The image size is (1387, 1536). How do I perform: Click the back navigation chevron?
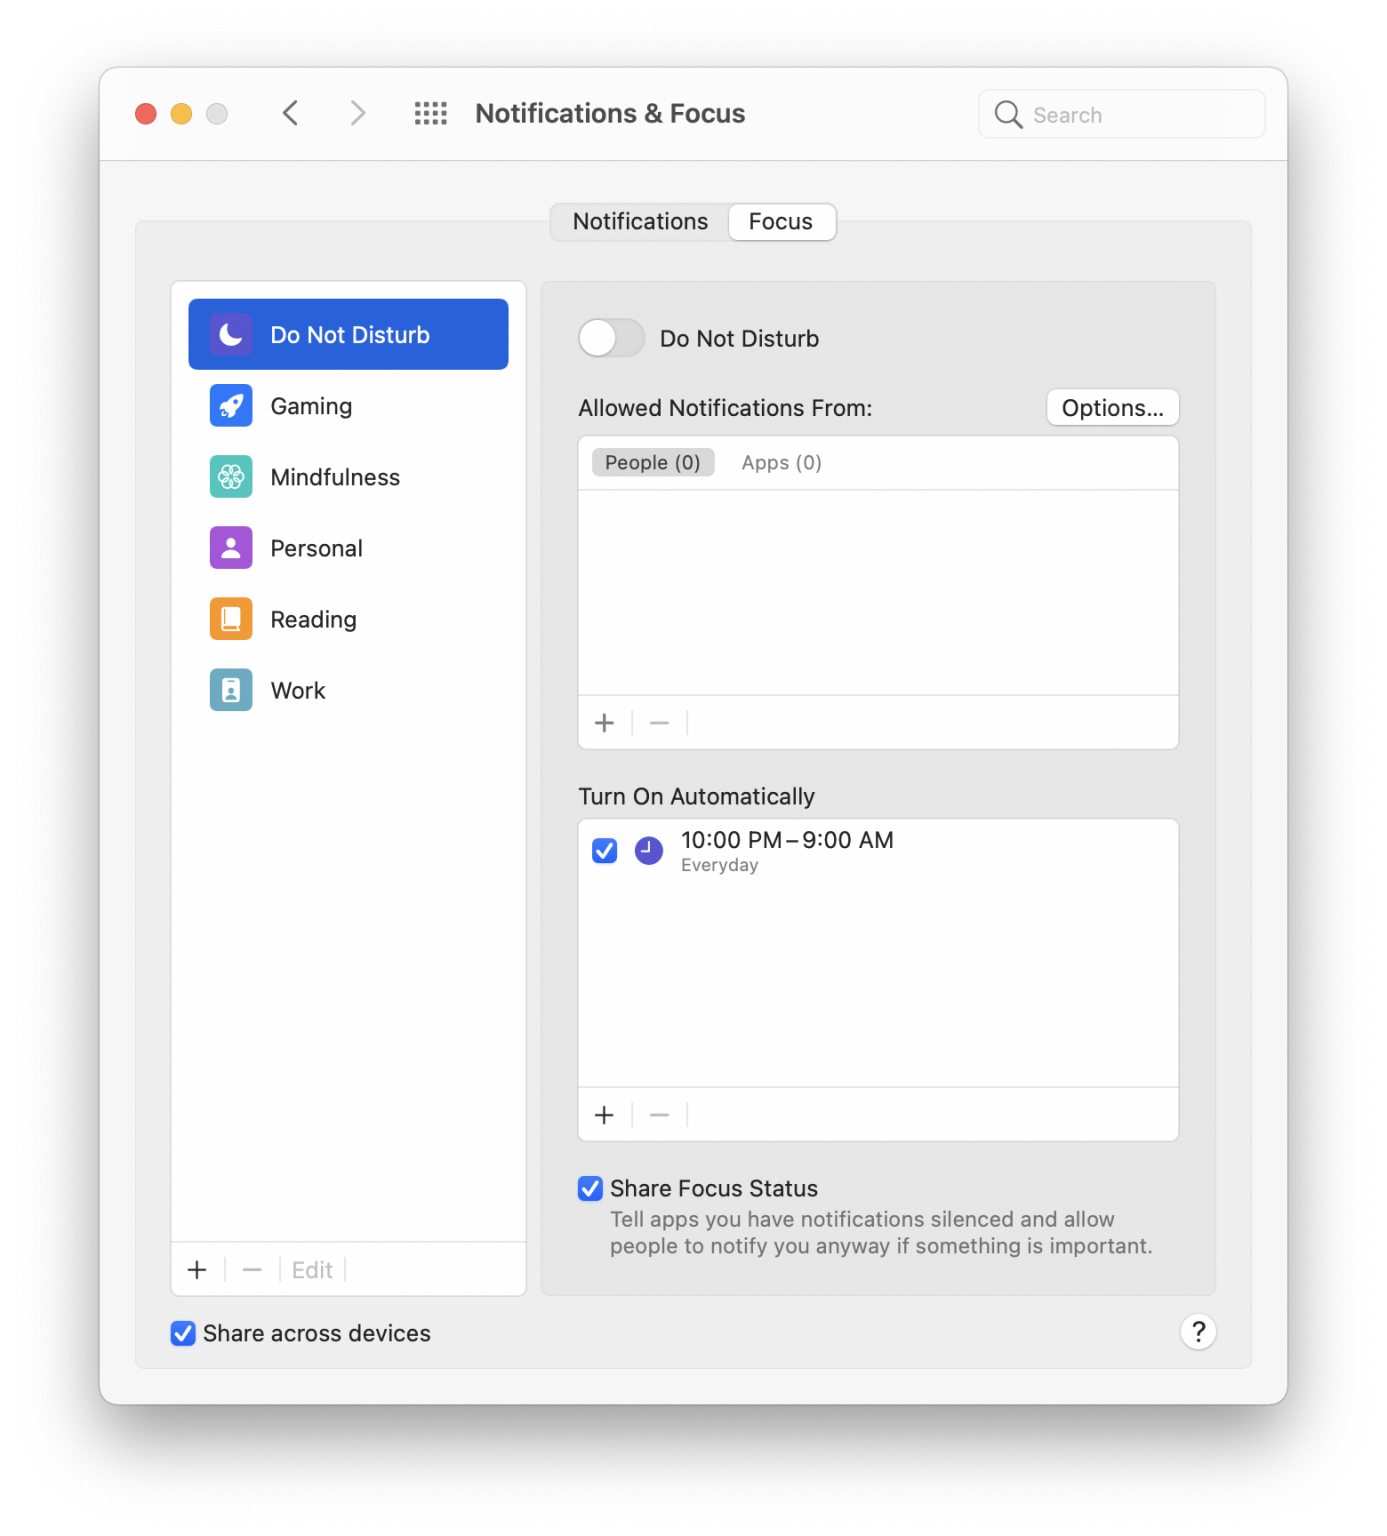290,113
